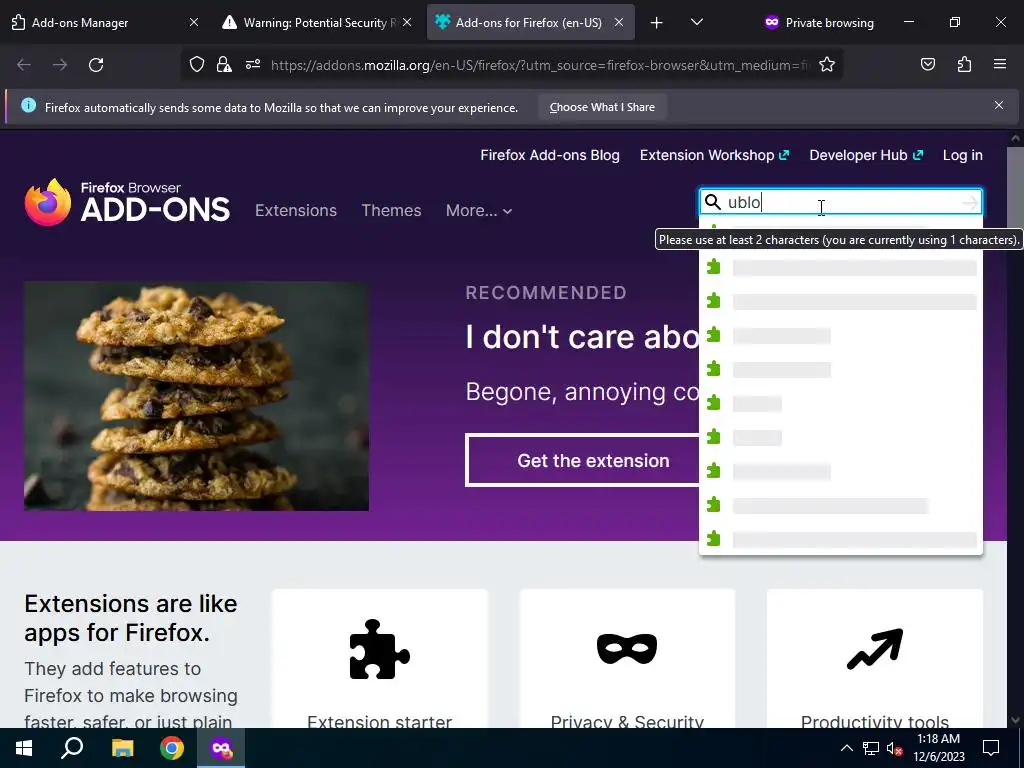Bookmark this page with the star icon
Image resolution: width=1024 pixels, height=768 pixels.
pos(827,65)
